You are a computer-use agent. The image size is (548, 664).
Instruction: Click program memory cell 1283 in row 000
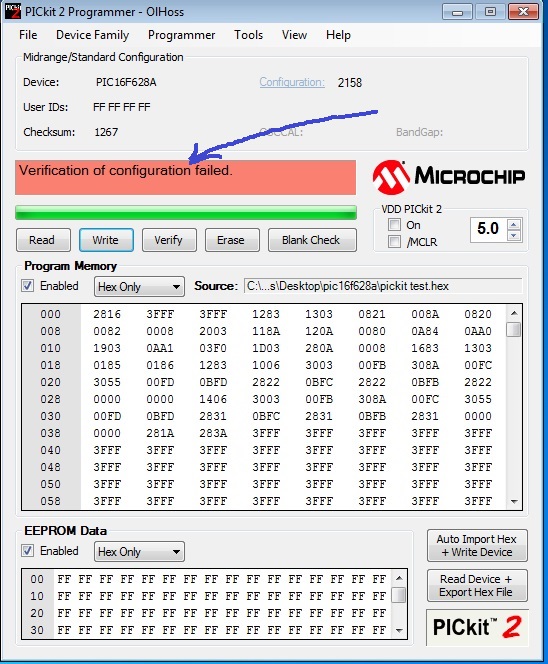point(266,314)
